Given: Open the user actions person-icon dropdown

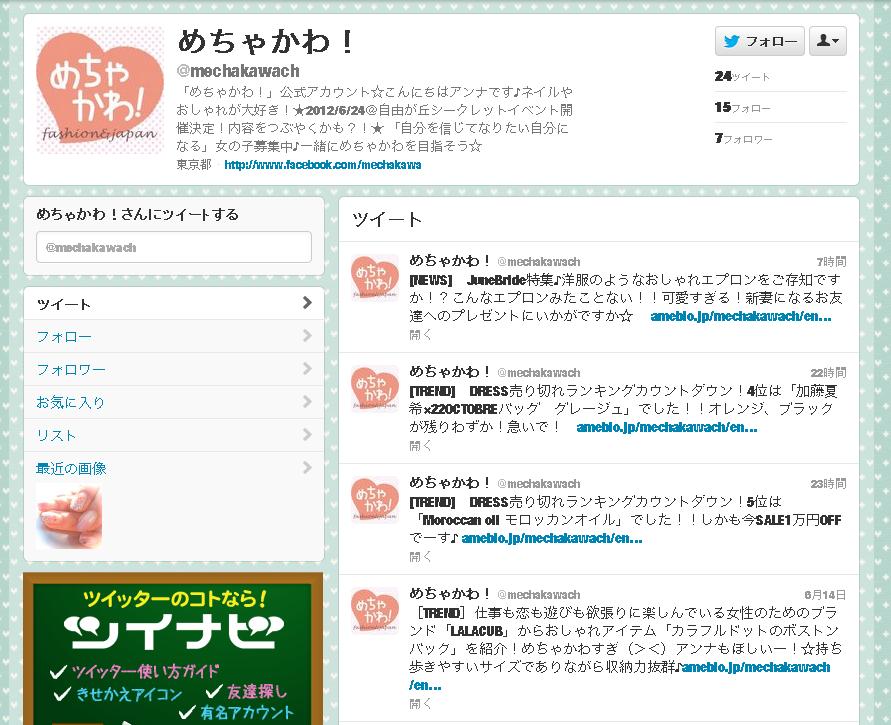Looking at the screenshot, I should [828, 41].
